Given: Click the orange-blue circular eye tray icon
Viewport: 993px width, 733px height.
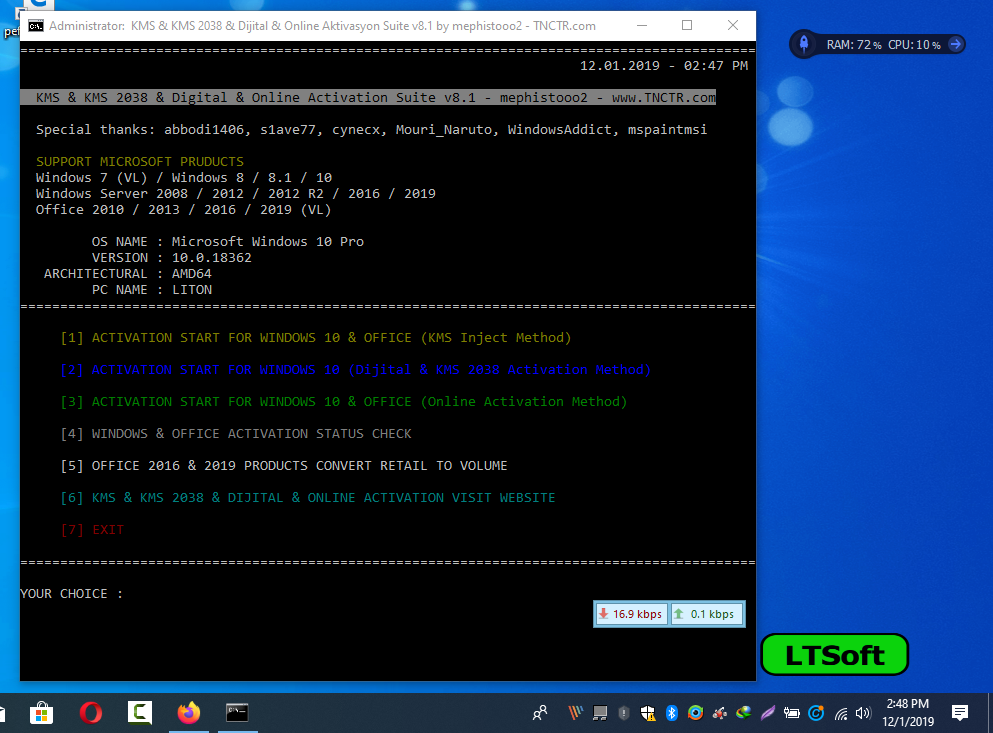Looking at the screenshot, I should coord(695,713).
